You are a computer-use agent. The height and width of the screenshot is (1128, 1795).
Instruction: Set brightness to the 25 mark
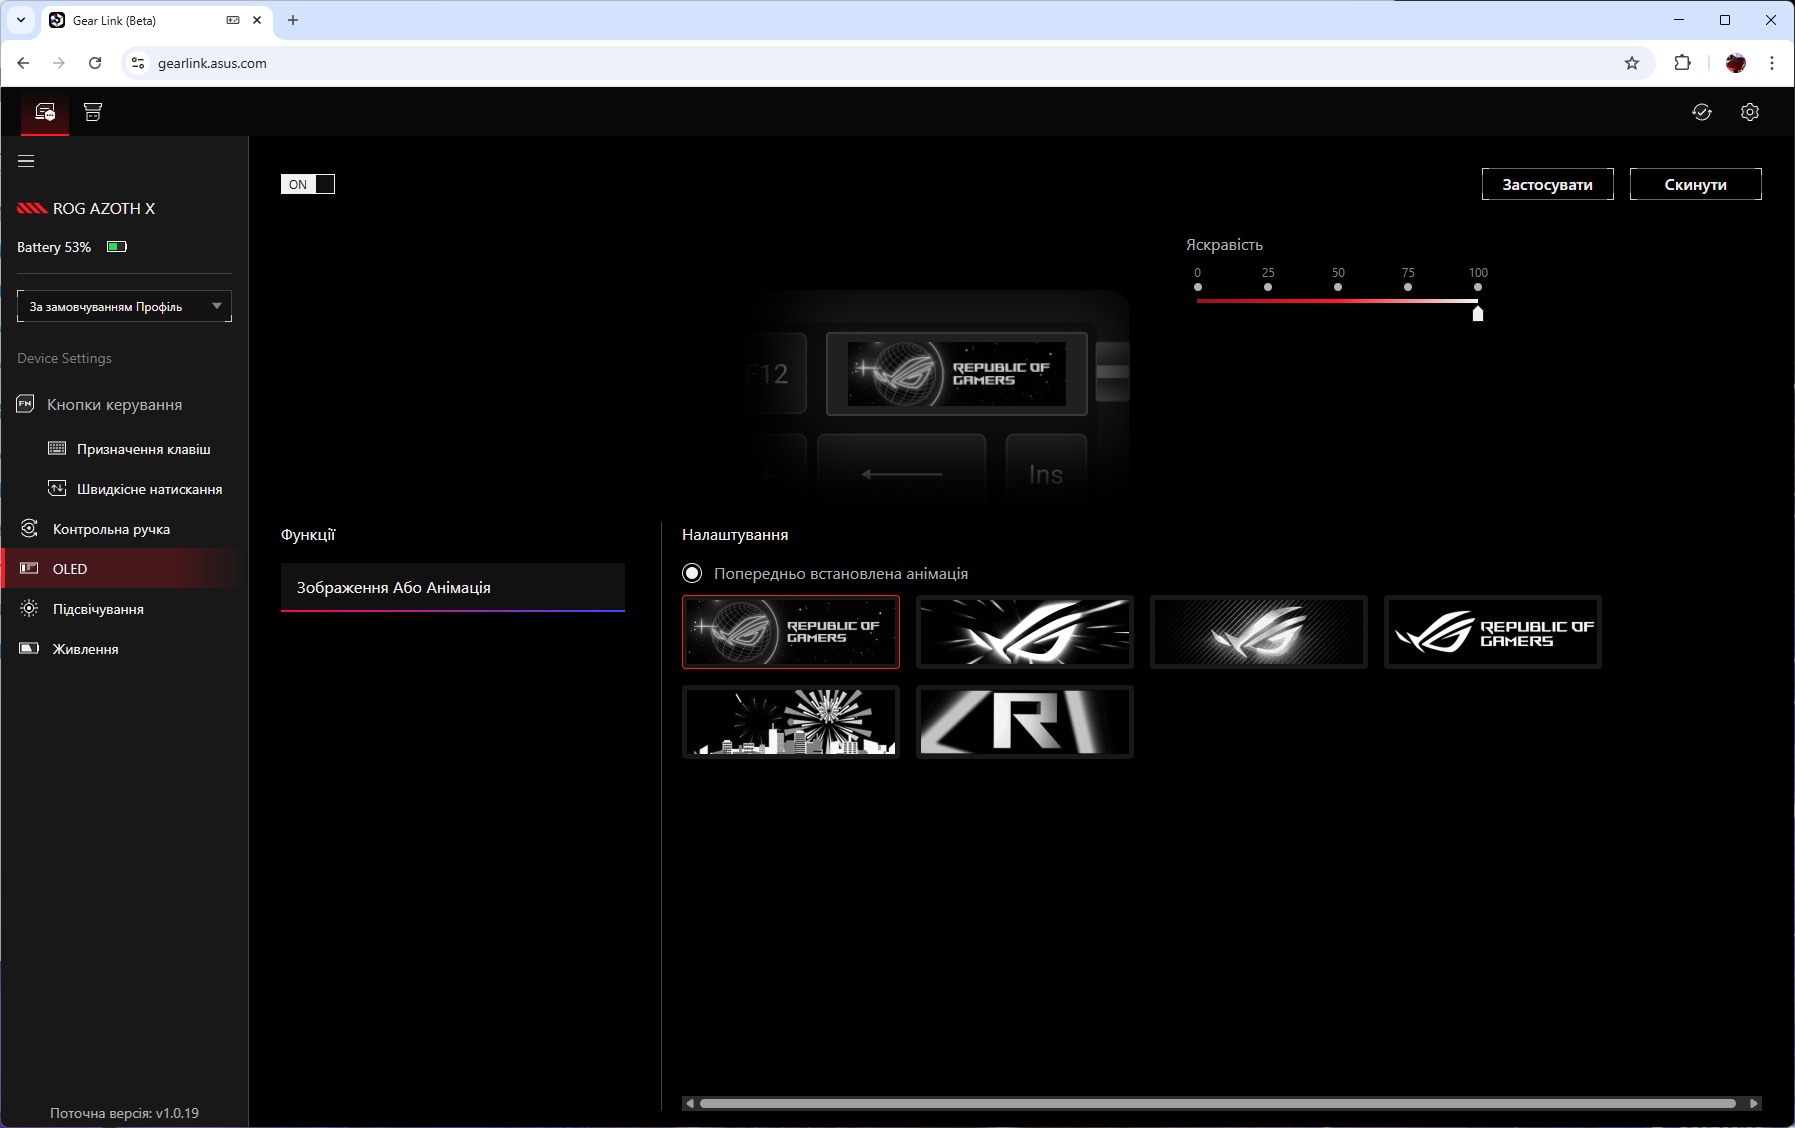pos(1268,287)
